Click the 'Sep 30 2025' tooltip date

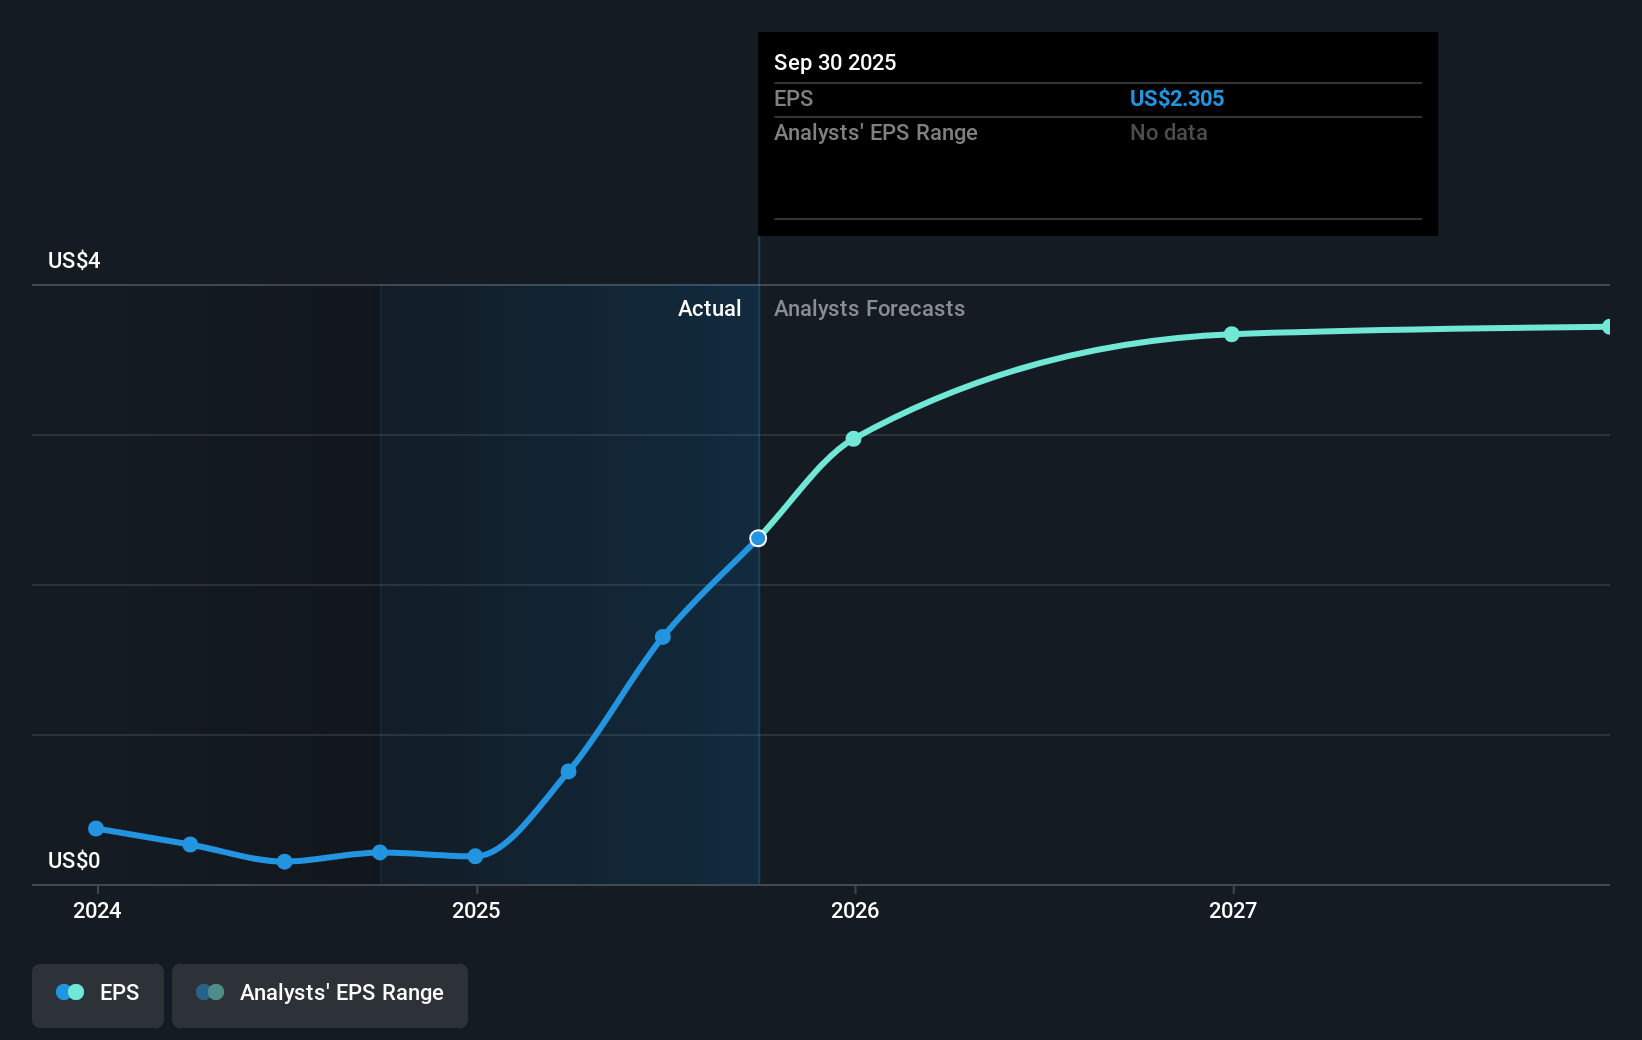pyautogui.click(x=835, y=62)
